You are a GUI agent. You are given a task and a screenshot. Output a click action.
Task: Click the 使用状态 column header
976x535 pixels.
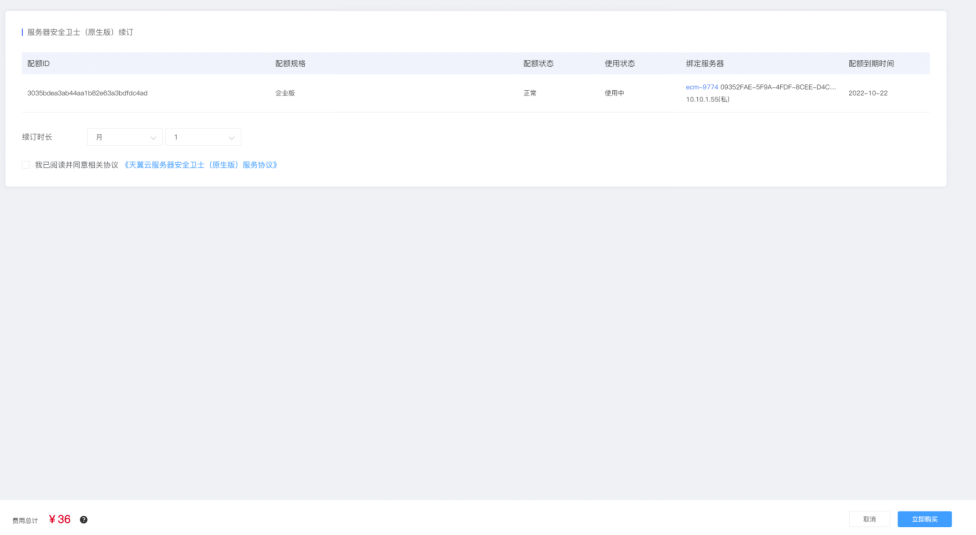[619, 63]
